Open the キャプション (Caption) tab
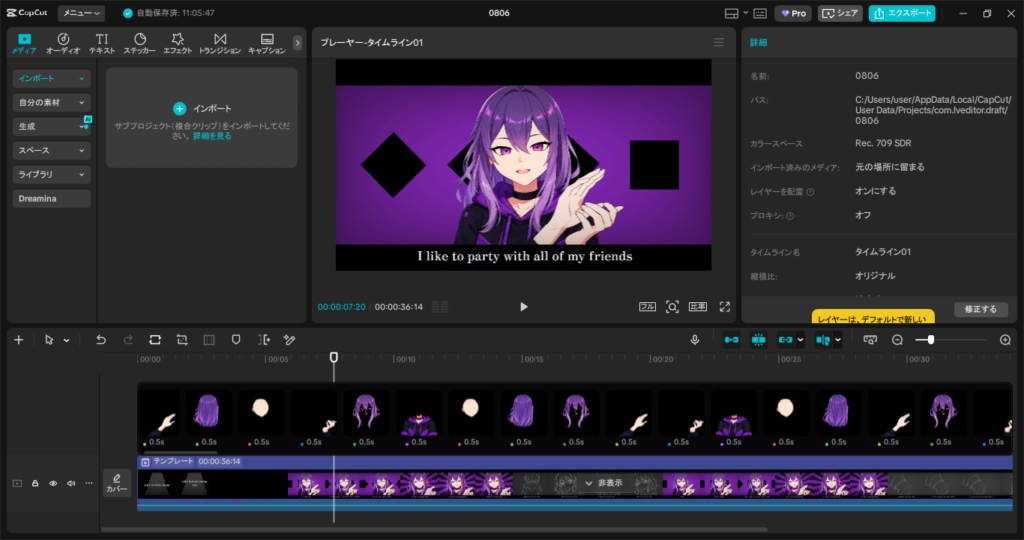Screen dimensions: 1024x540 [x=266, y=43]
